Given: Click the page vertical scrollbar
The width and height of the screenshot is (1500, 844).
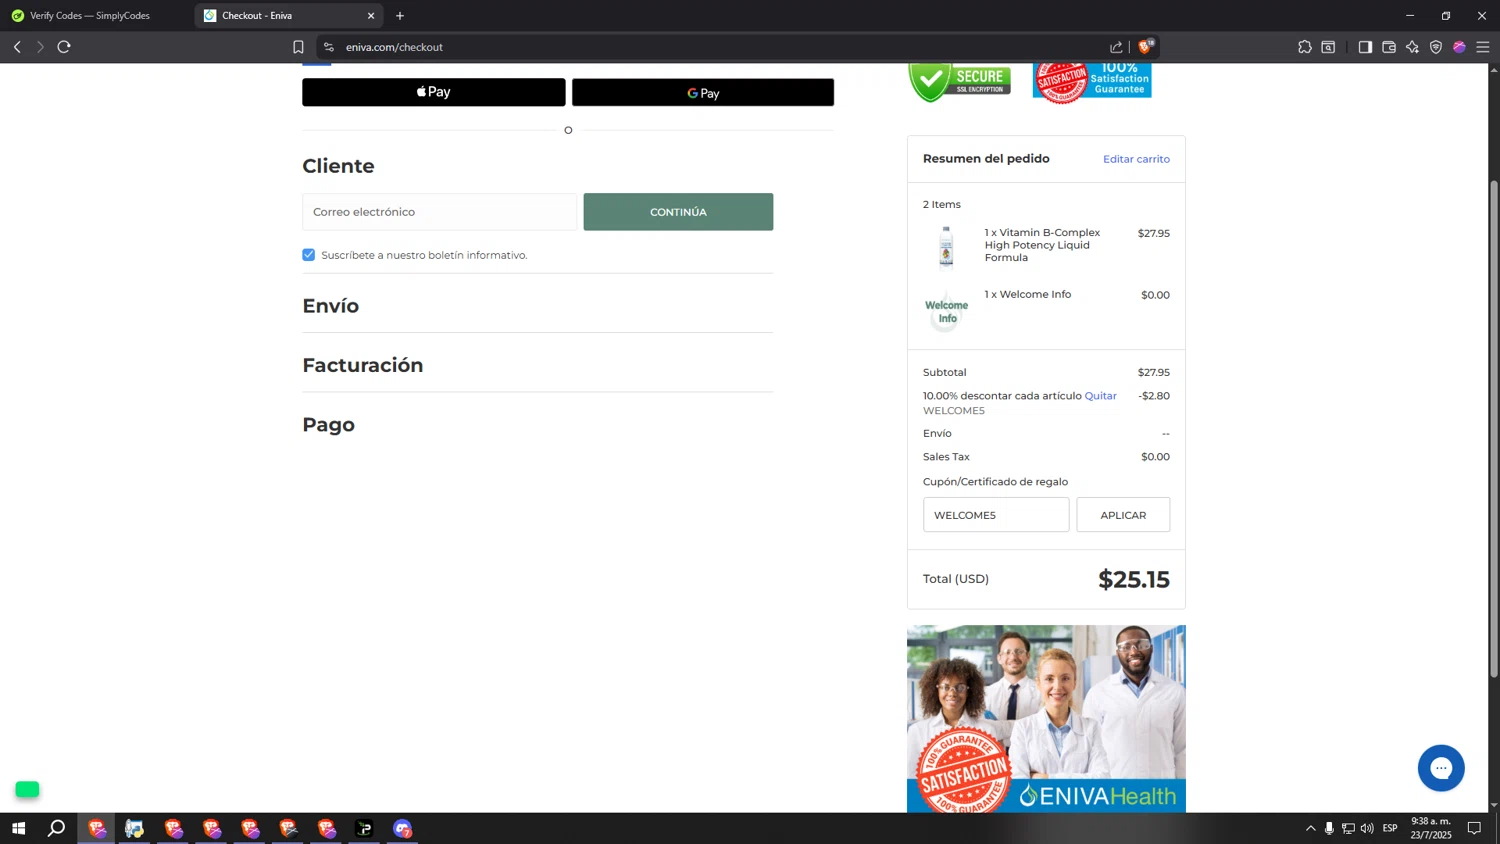Looking at the screenshot, I should coord(1494,428).
